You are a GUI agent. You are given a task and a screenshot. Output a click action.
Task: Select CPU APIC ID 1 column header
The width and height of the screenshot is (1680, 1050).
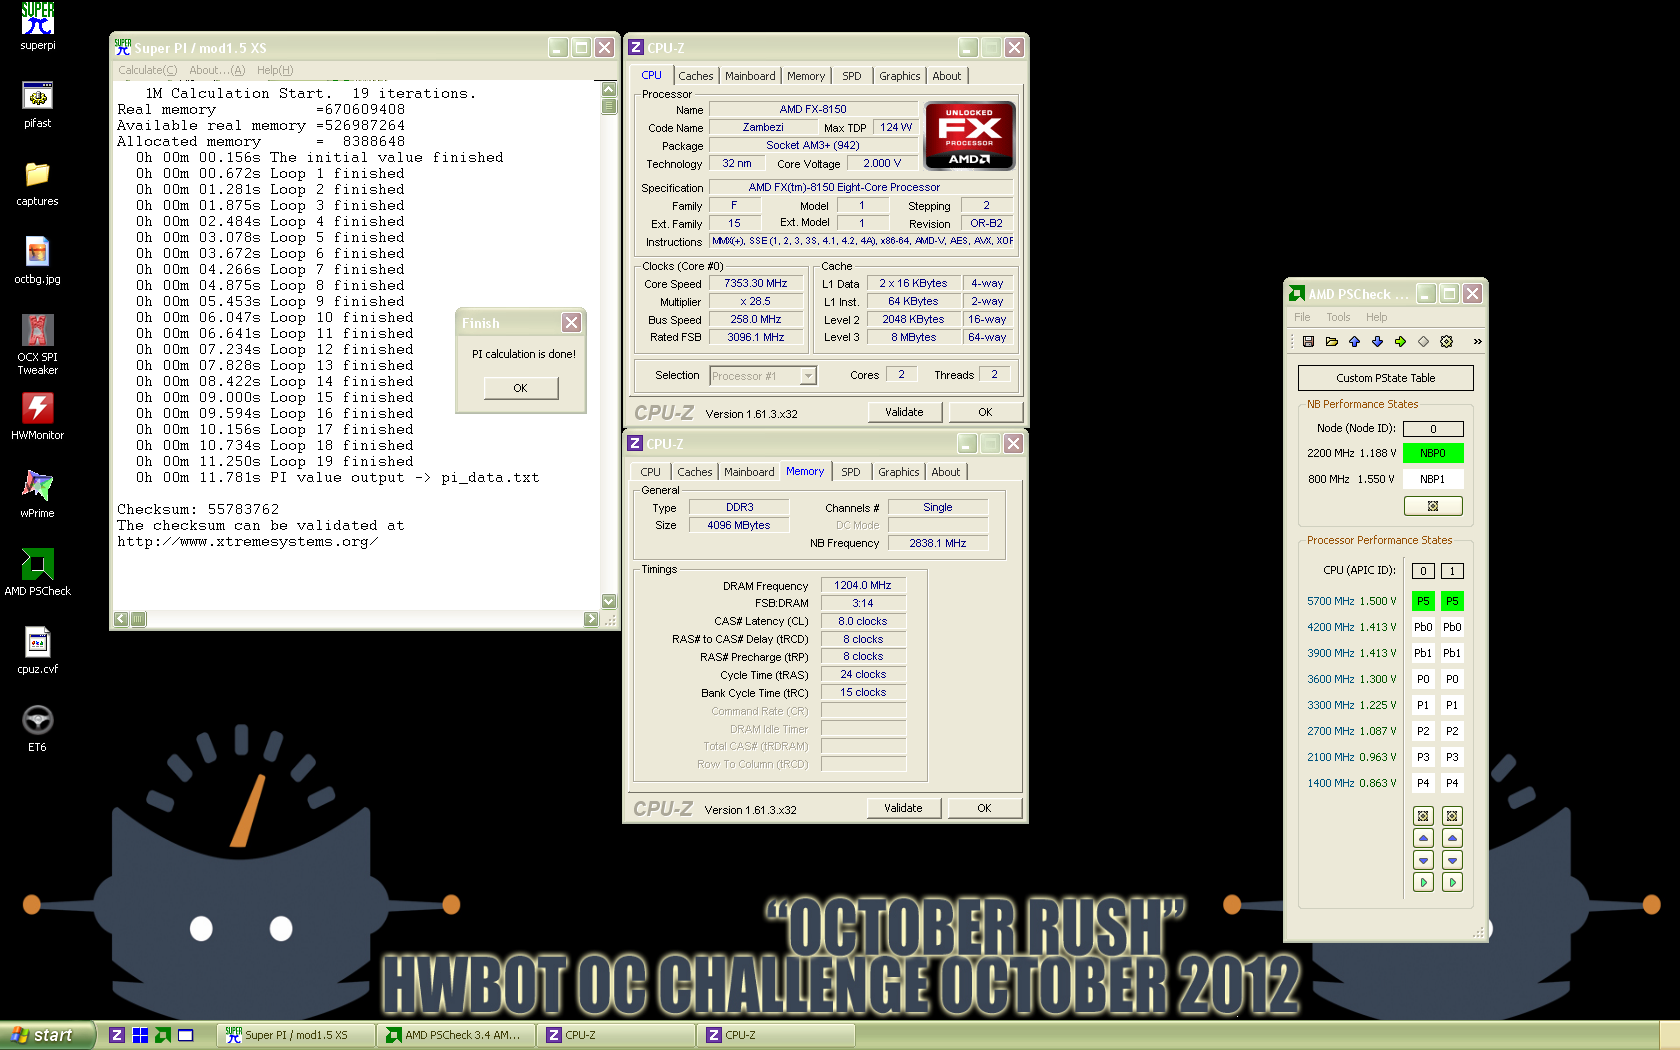pos(1452,571)
